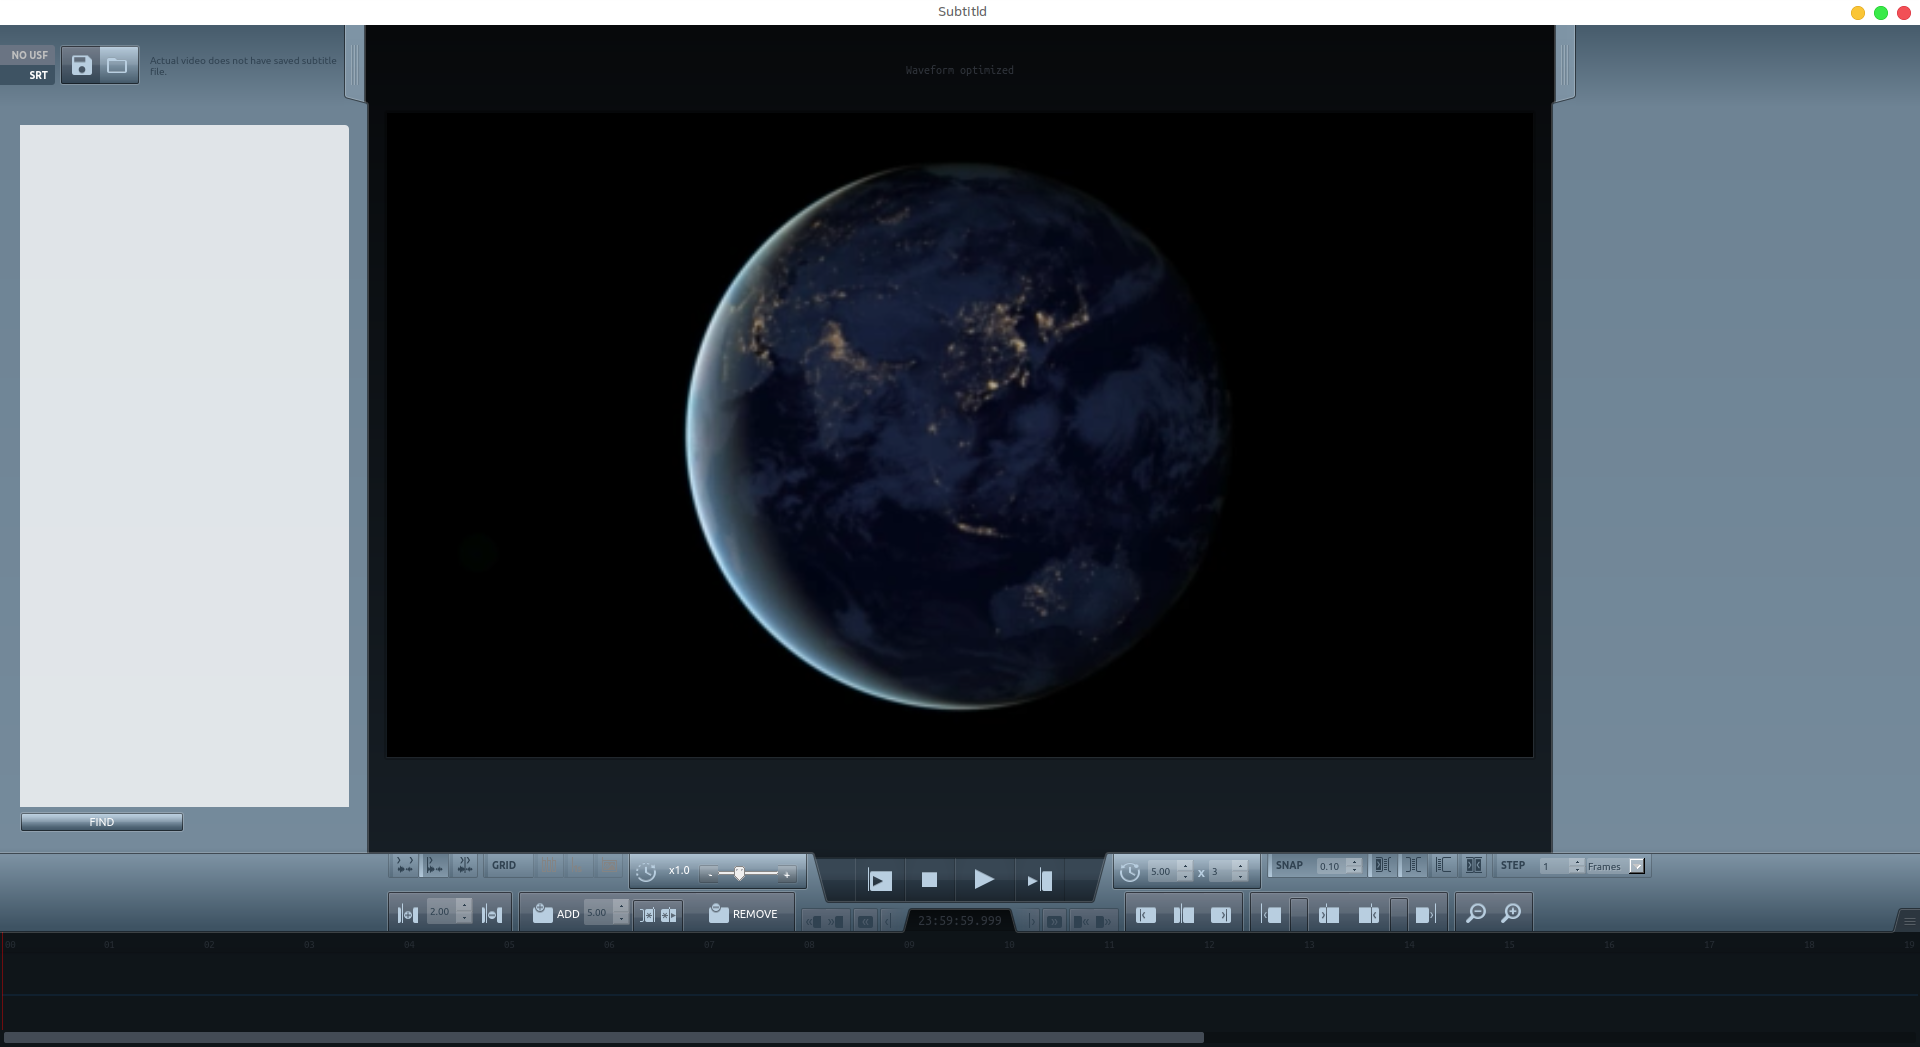Open the Frames unit dropdown
The image size is (1920, 1047).
(1636, 866)
